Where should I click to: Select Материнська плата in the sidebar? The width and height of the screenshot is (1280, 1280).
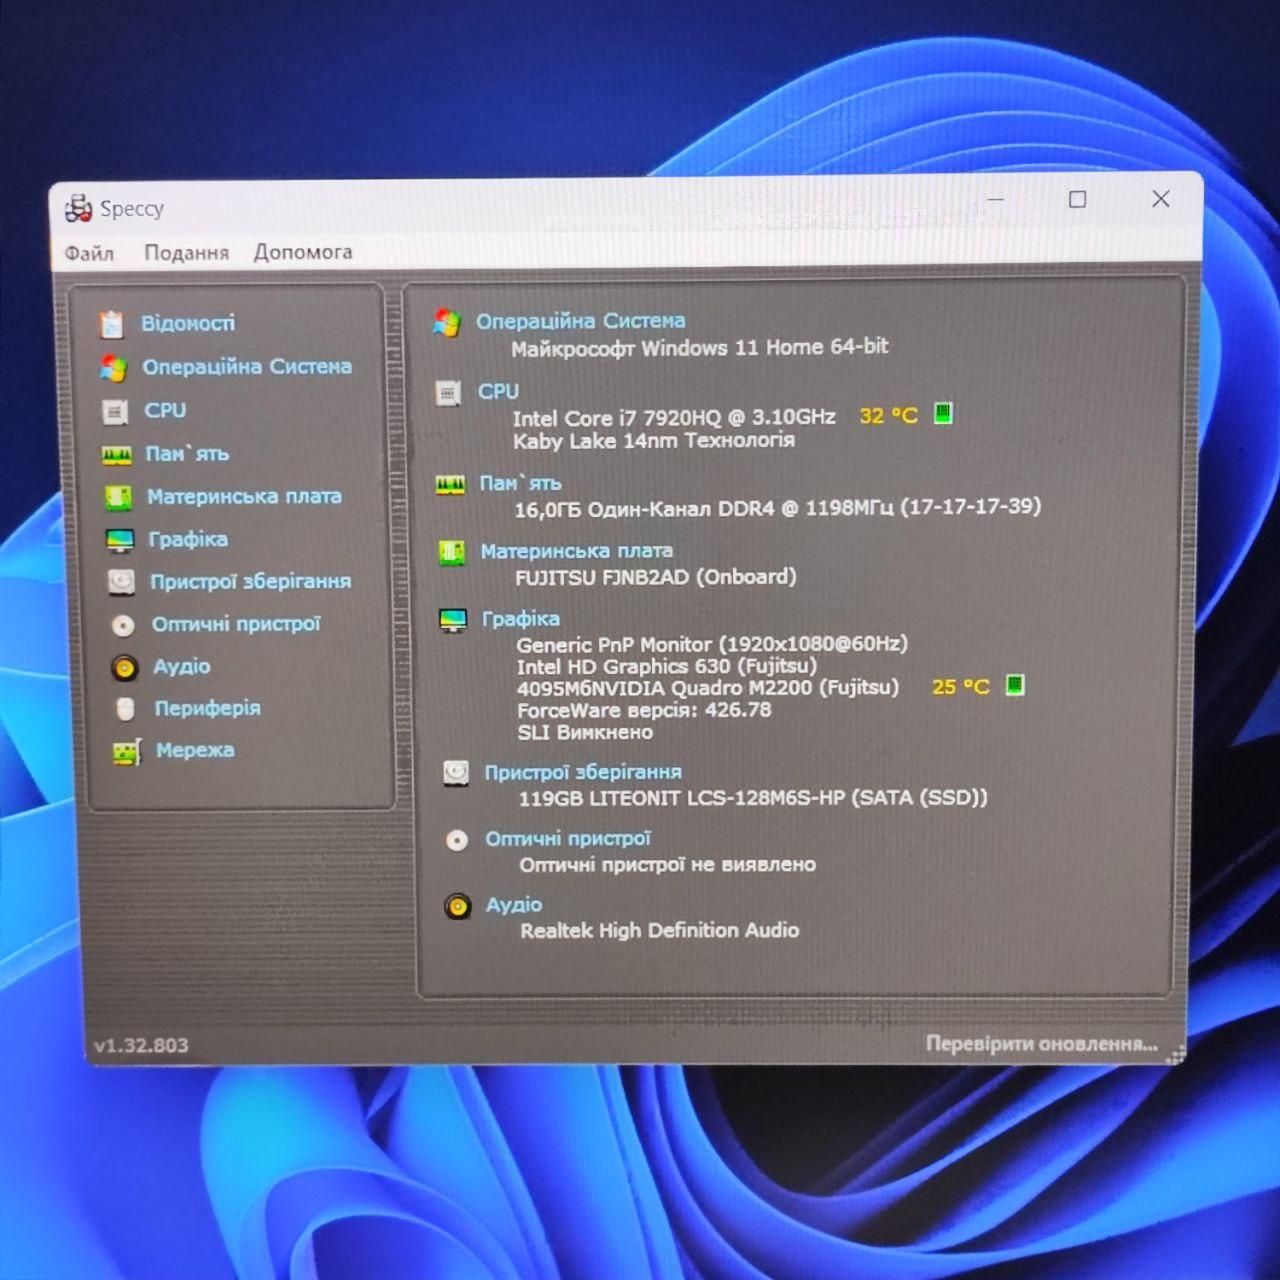(x=244, y=496)
